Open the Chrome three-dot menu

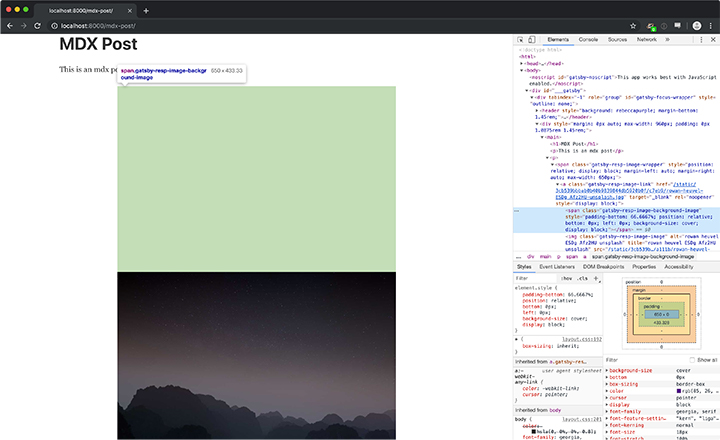pyautogui.click(x=711, y=26)
